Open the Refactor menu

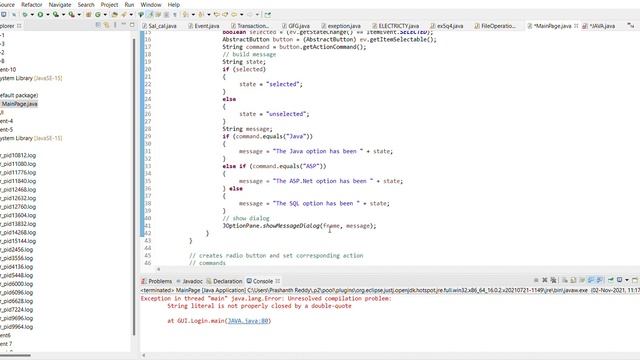[31, 4]
